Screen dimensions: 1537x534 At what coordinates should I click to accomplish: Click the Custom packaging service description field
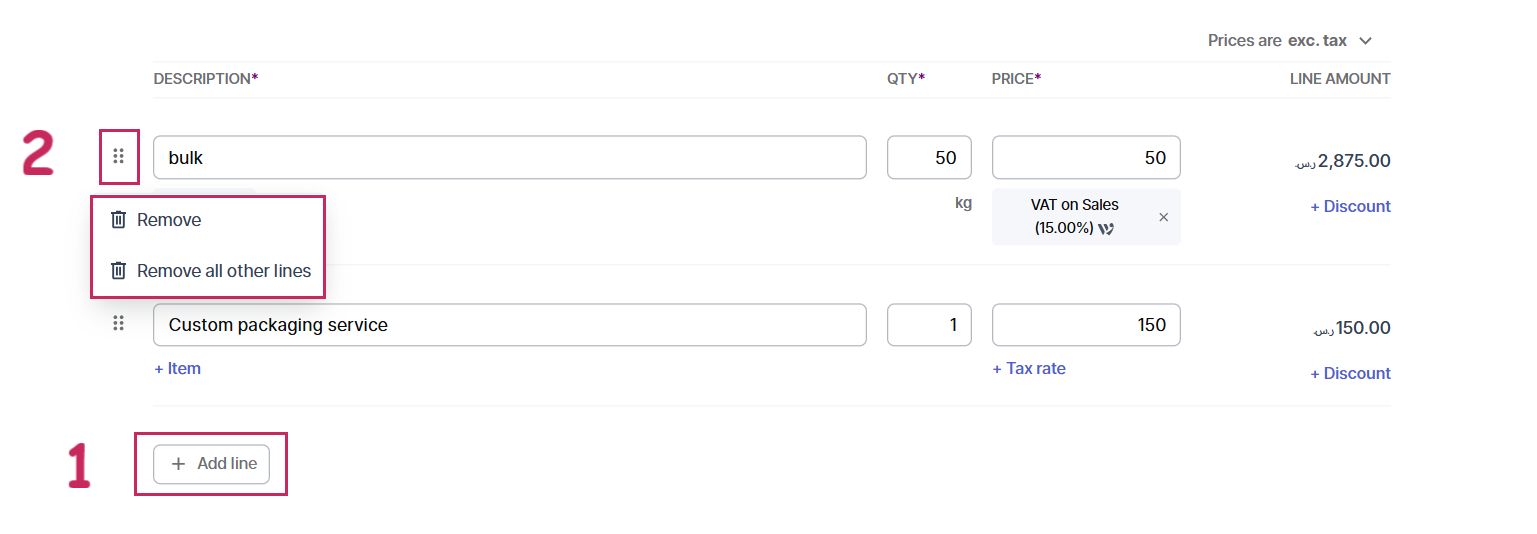click(x=509, y=325)
